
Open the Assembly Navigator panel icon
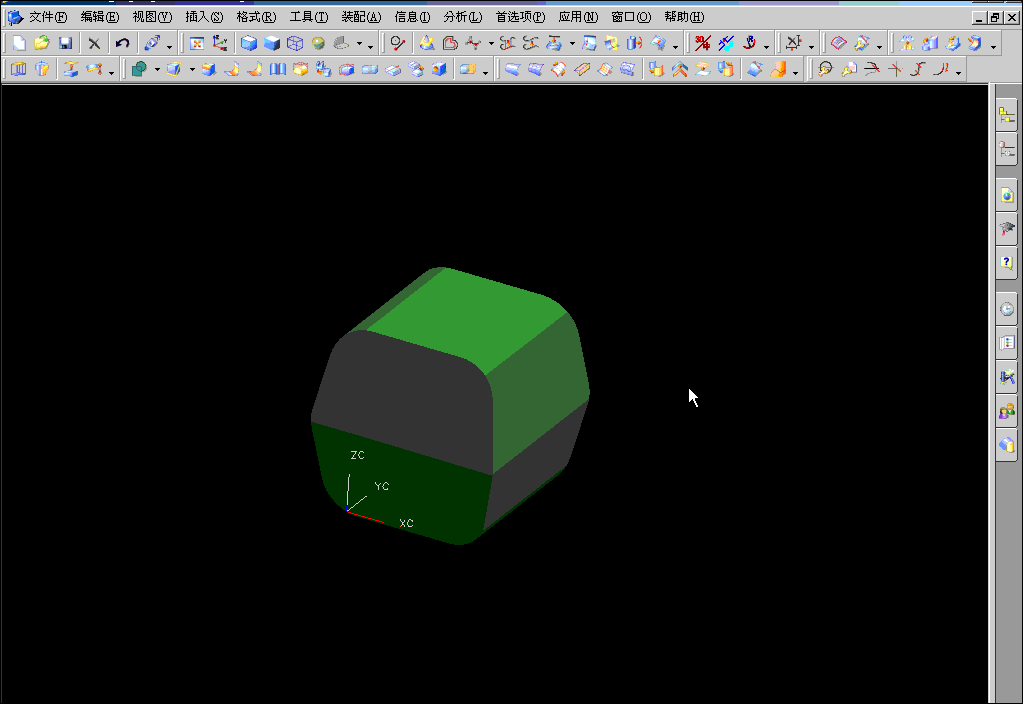[x=1006, y=114]
